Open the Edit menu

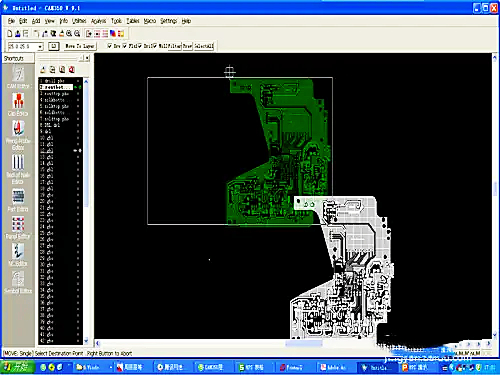tap(23, 21)
